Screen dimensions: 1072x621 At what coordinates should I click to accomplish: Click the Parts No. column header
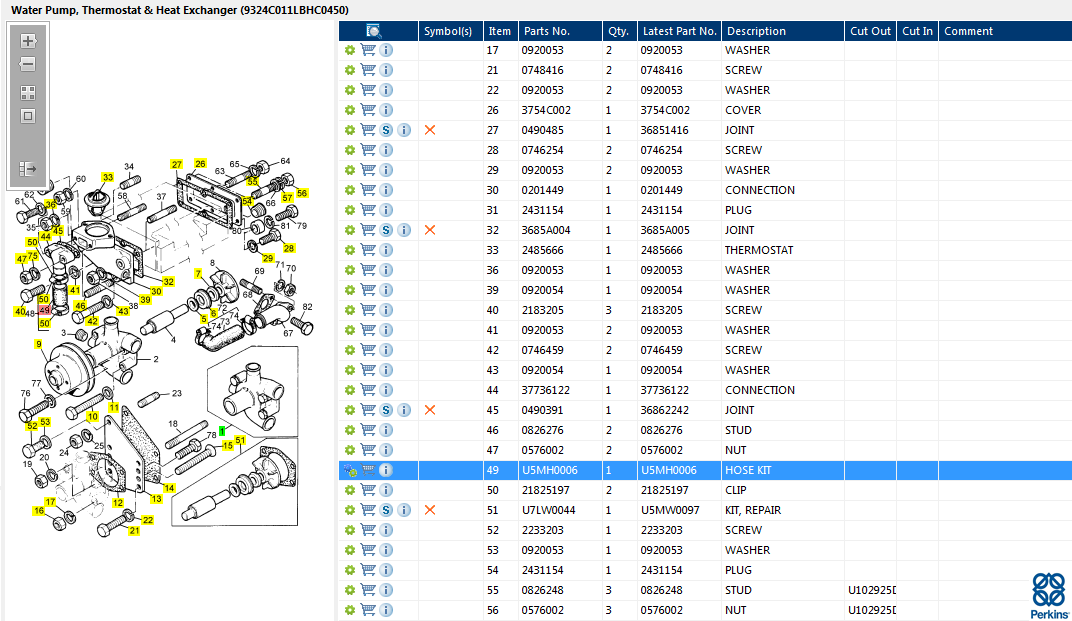pyautogui.click(x=547, y=31)
